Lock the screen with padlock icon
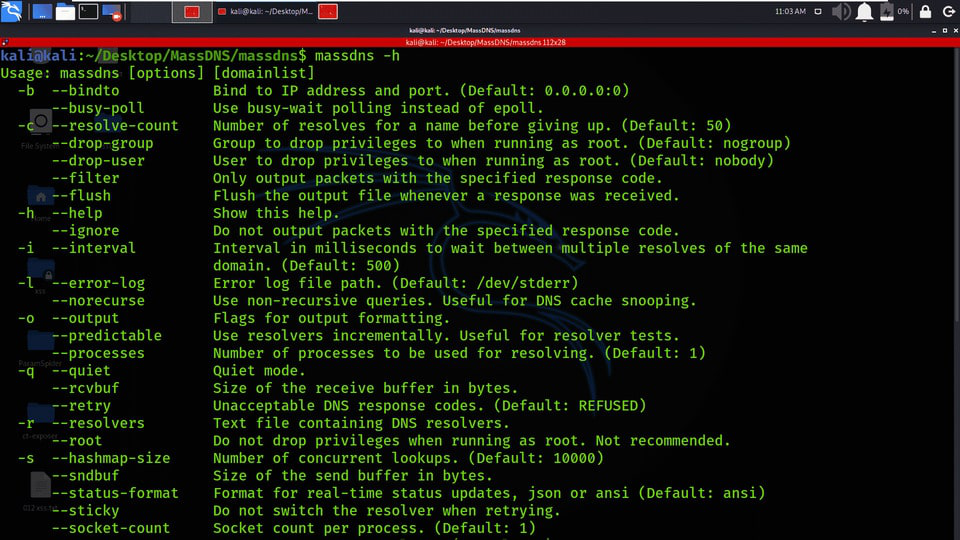Viewport: 960px width, 540px height. pyautogui.click(x=925, y=12)
